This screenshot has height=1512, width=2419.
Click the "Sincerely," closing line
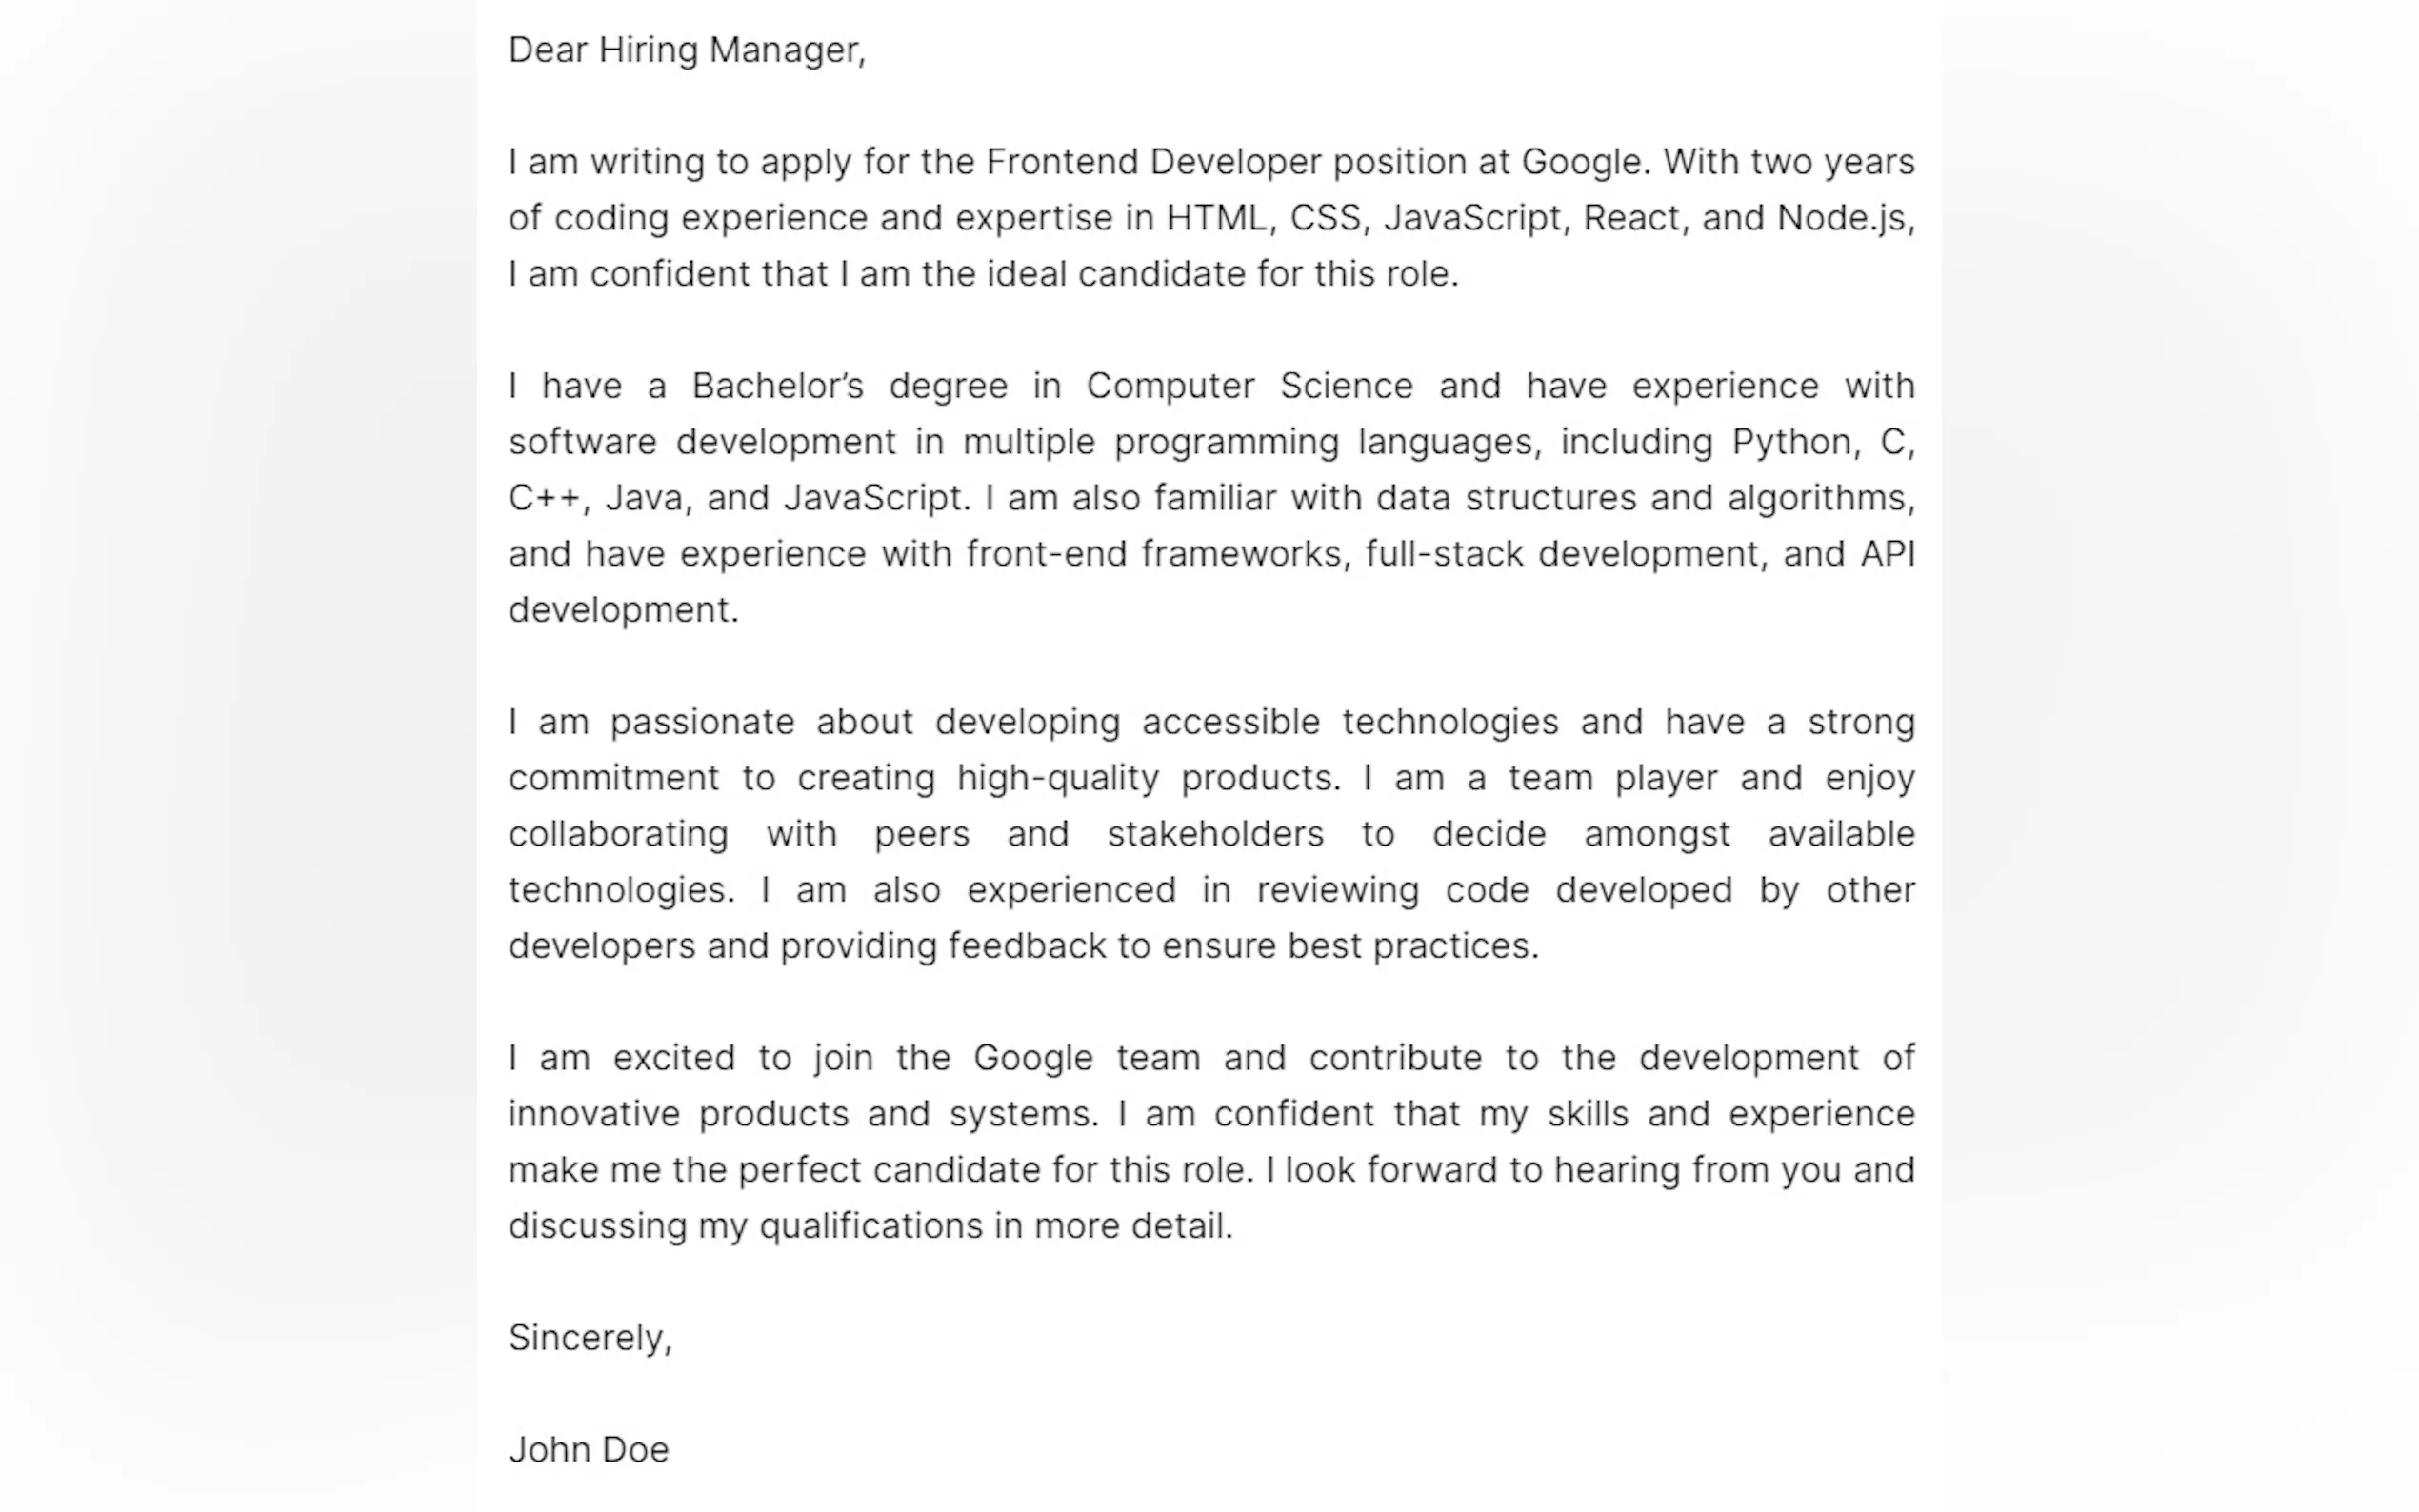coord(590,1338)
